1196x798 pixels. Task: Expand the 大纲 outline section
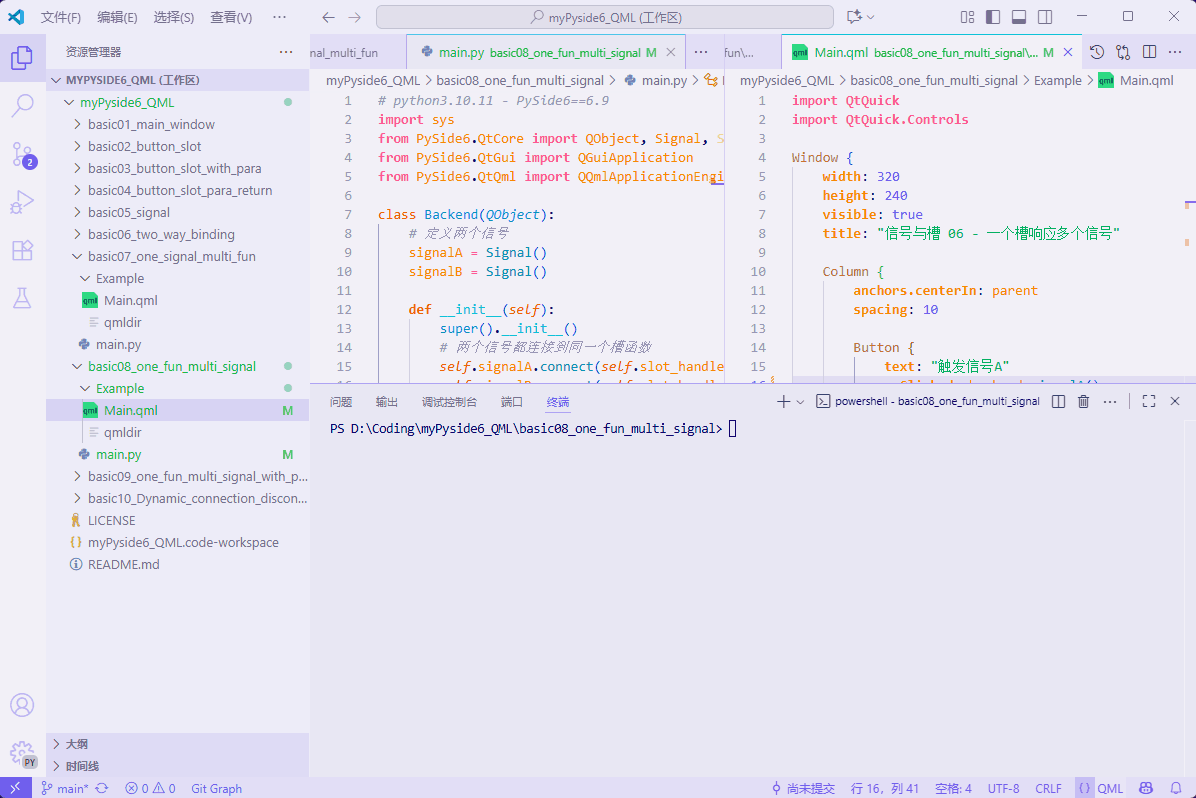pyautogui.click(x=177, y=744)
